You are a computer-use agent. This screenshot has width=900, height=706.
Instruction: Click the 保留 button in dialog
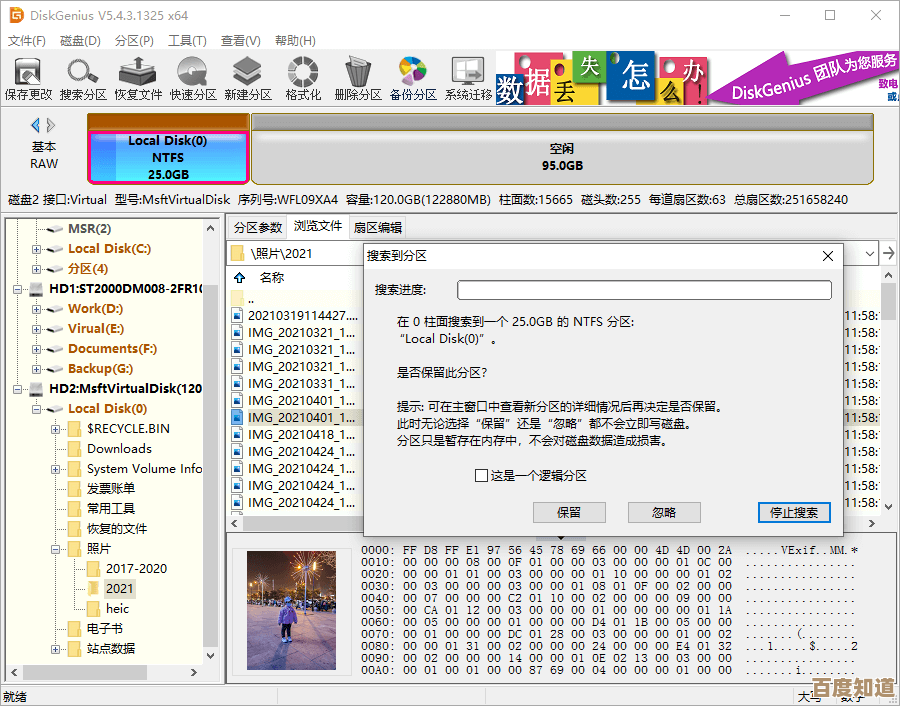[569, 512]
